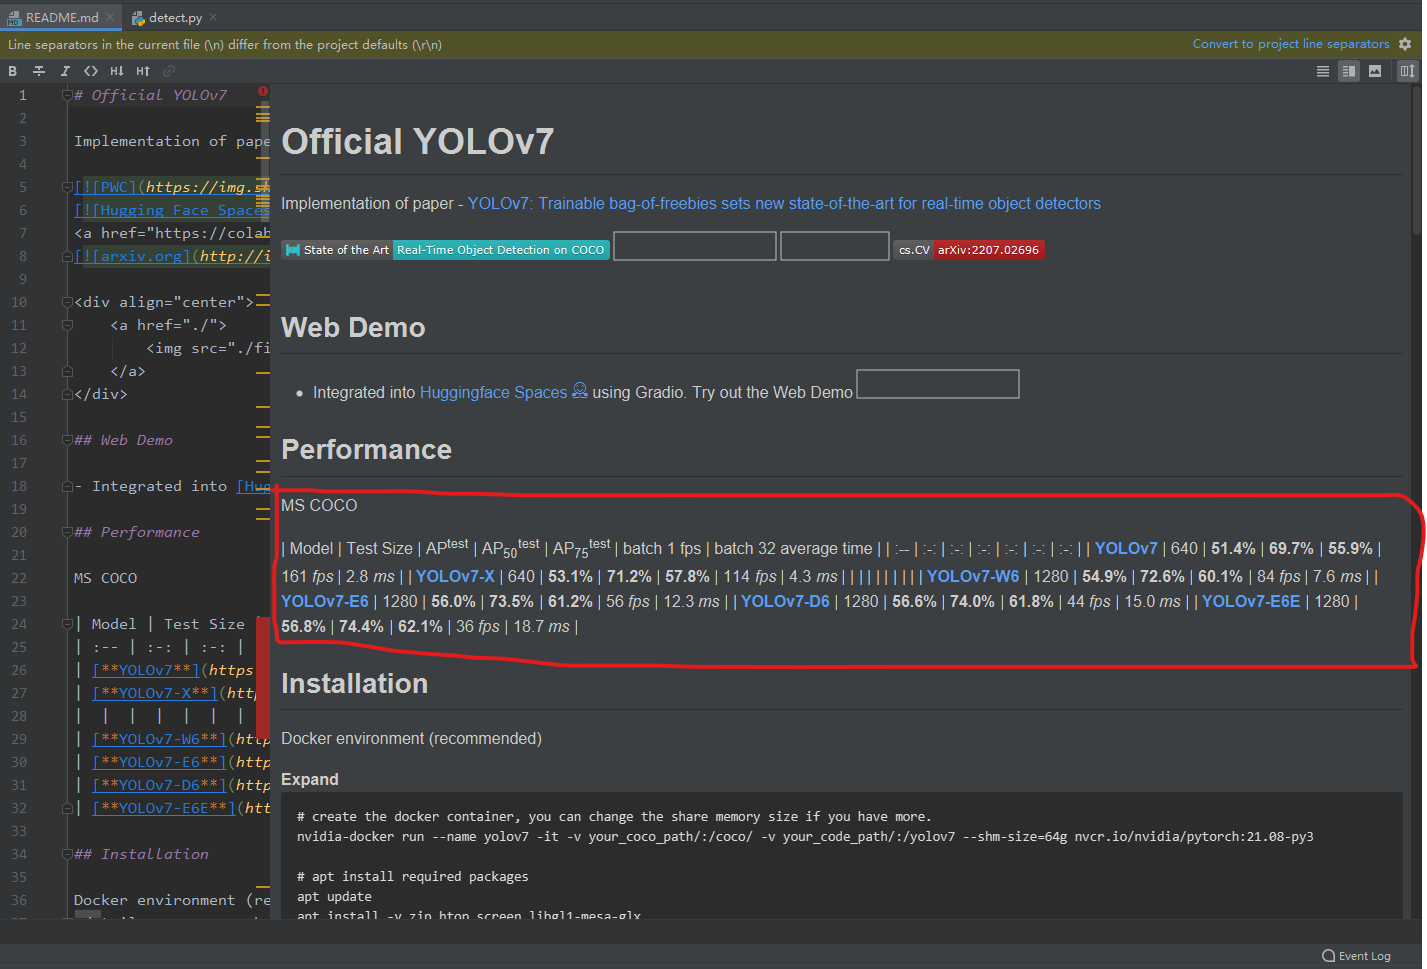Click the 'Performance' heading in preview
The width and height of the screenshot is (1427, 969).
366,450
